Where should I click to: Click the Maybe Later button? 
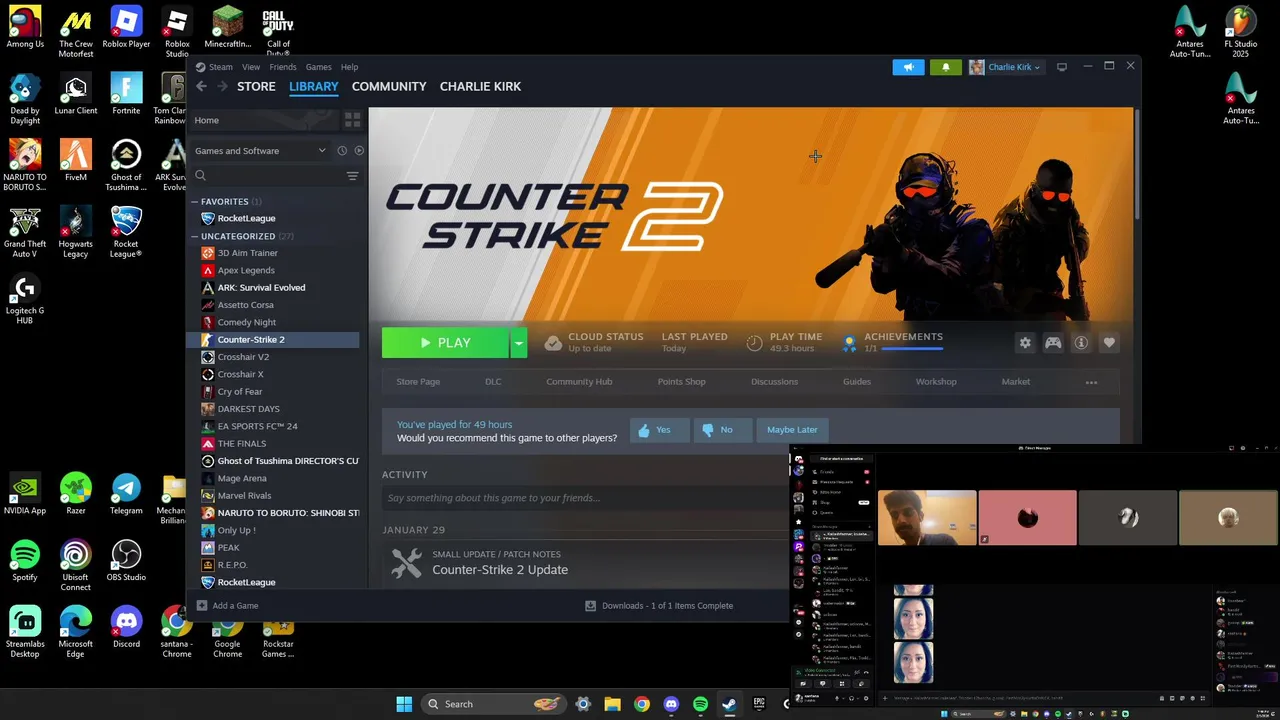point(792,430)
